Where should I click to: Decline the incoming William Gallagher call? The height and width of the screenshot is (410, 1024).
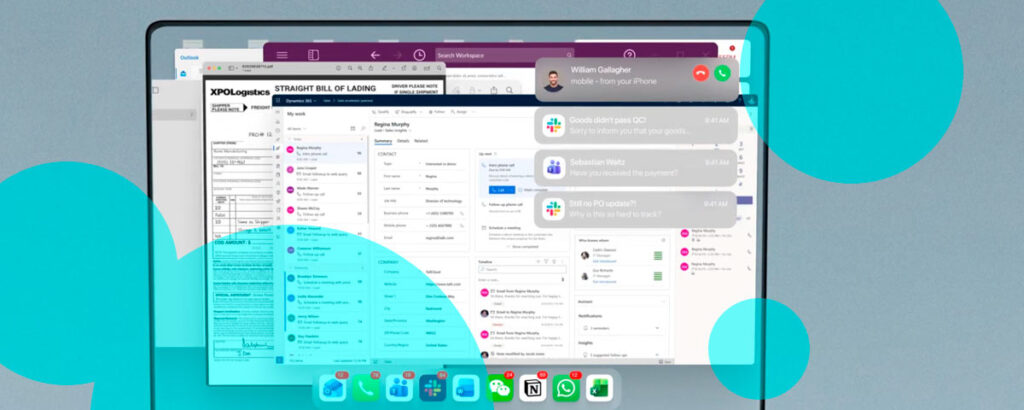pyautogui.click(x=700, y=73)
